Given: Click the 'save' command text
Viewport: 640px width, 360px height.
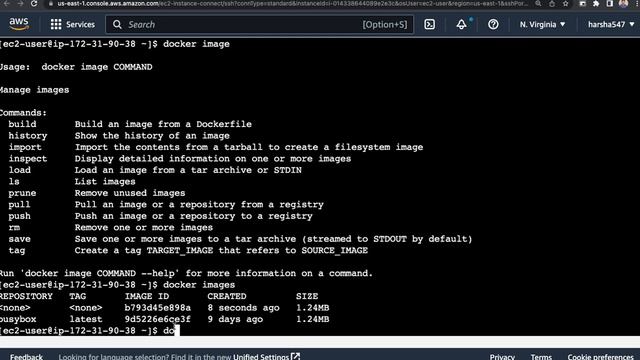Looking at the screenshot, I should [20, 239].
